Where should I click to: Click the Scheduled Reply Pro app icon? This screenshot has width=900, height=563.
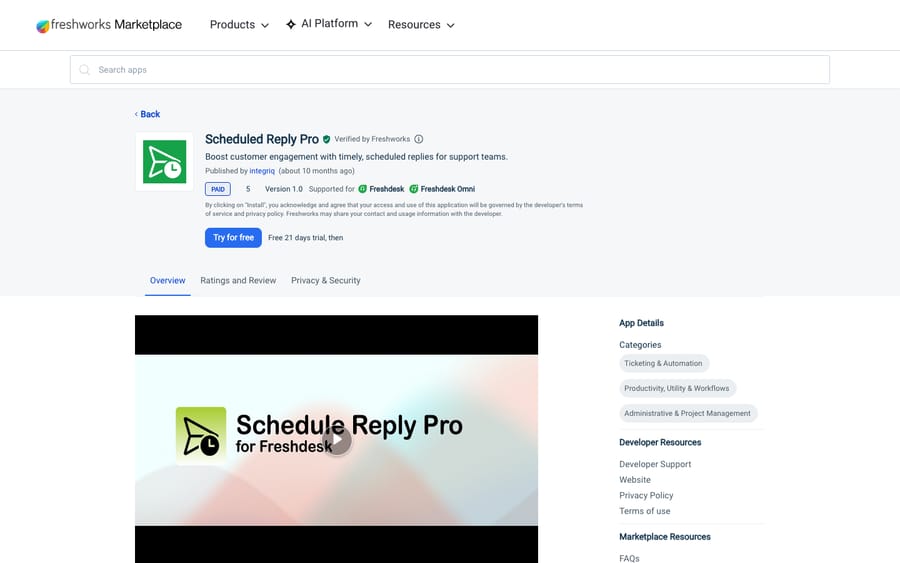[164, 162]
